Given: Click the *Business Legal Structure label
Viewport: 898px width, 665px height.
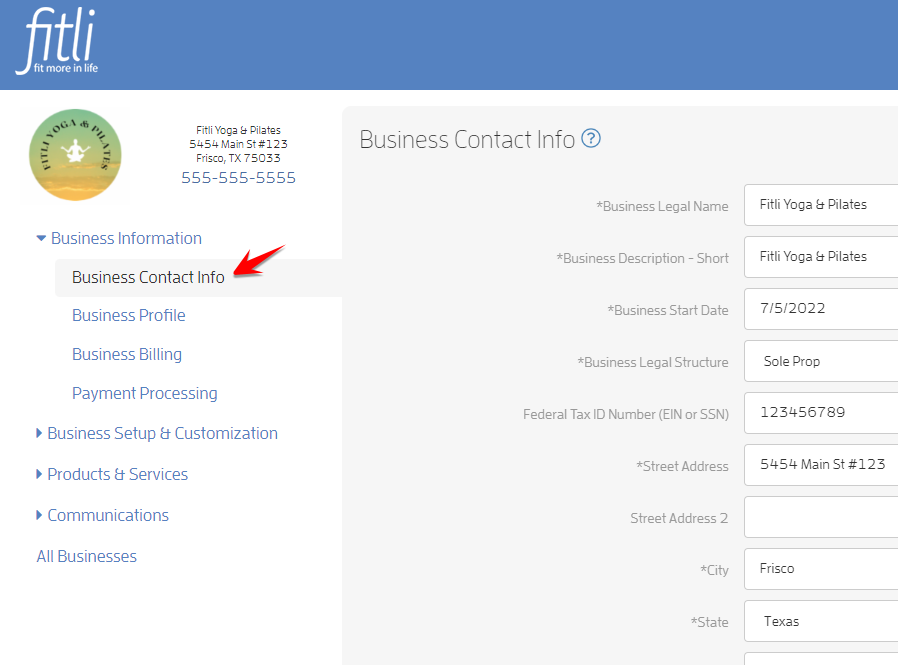Looking at the screenshot, I should 653,363.
